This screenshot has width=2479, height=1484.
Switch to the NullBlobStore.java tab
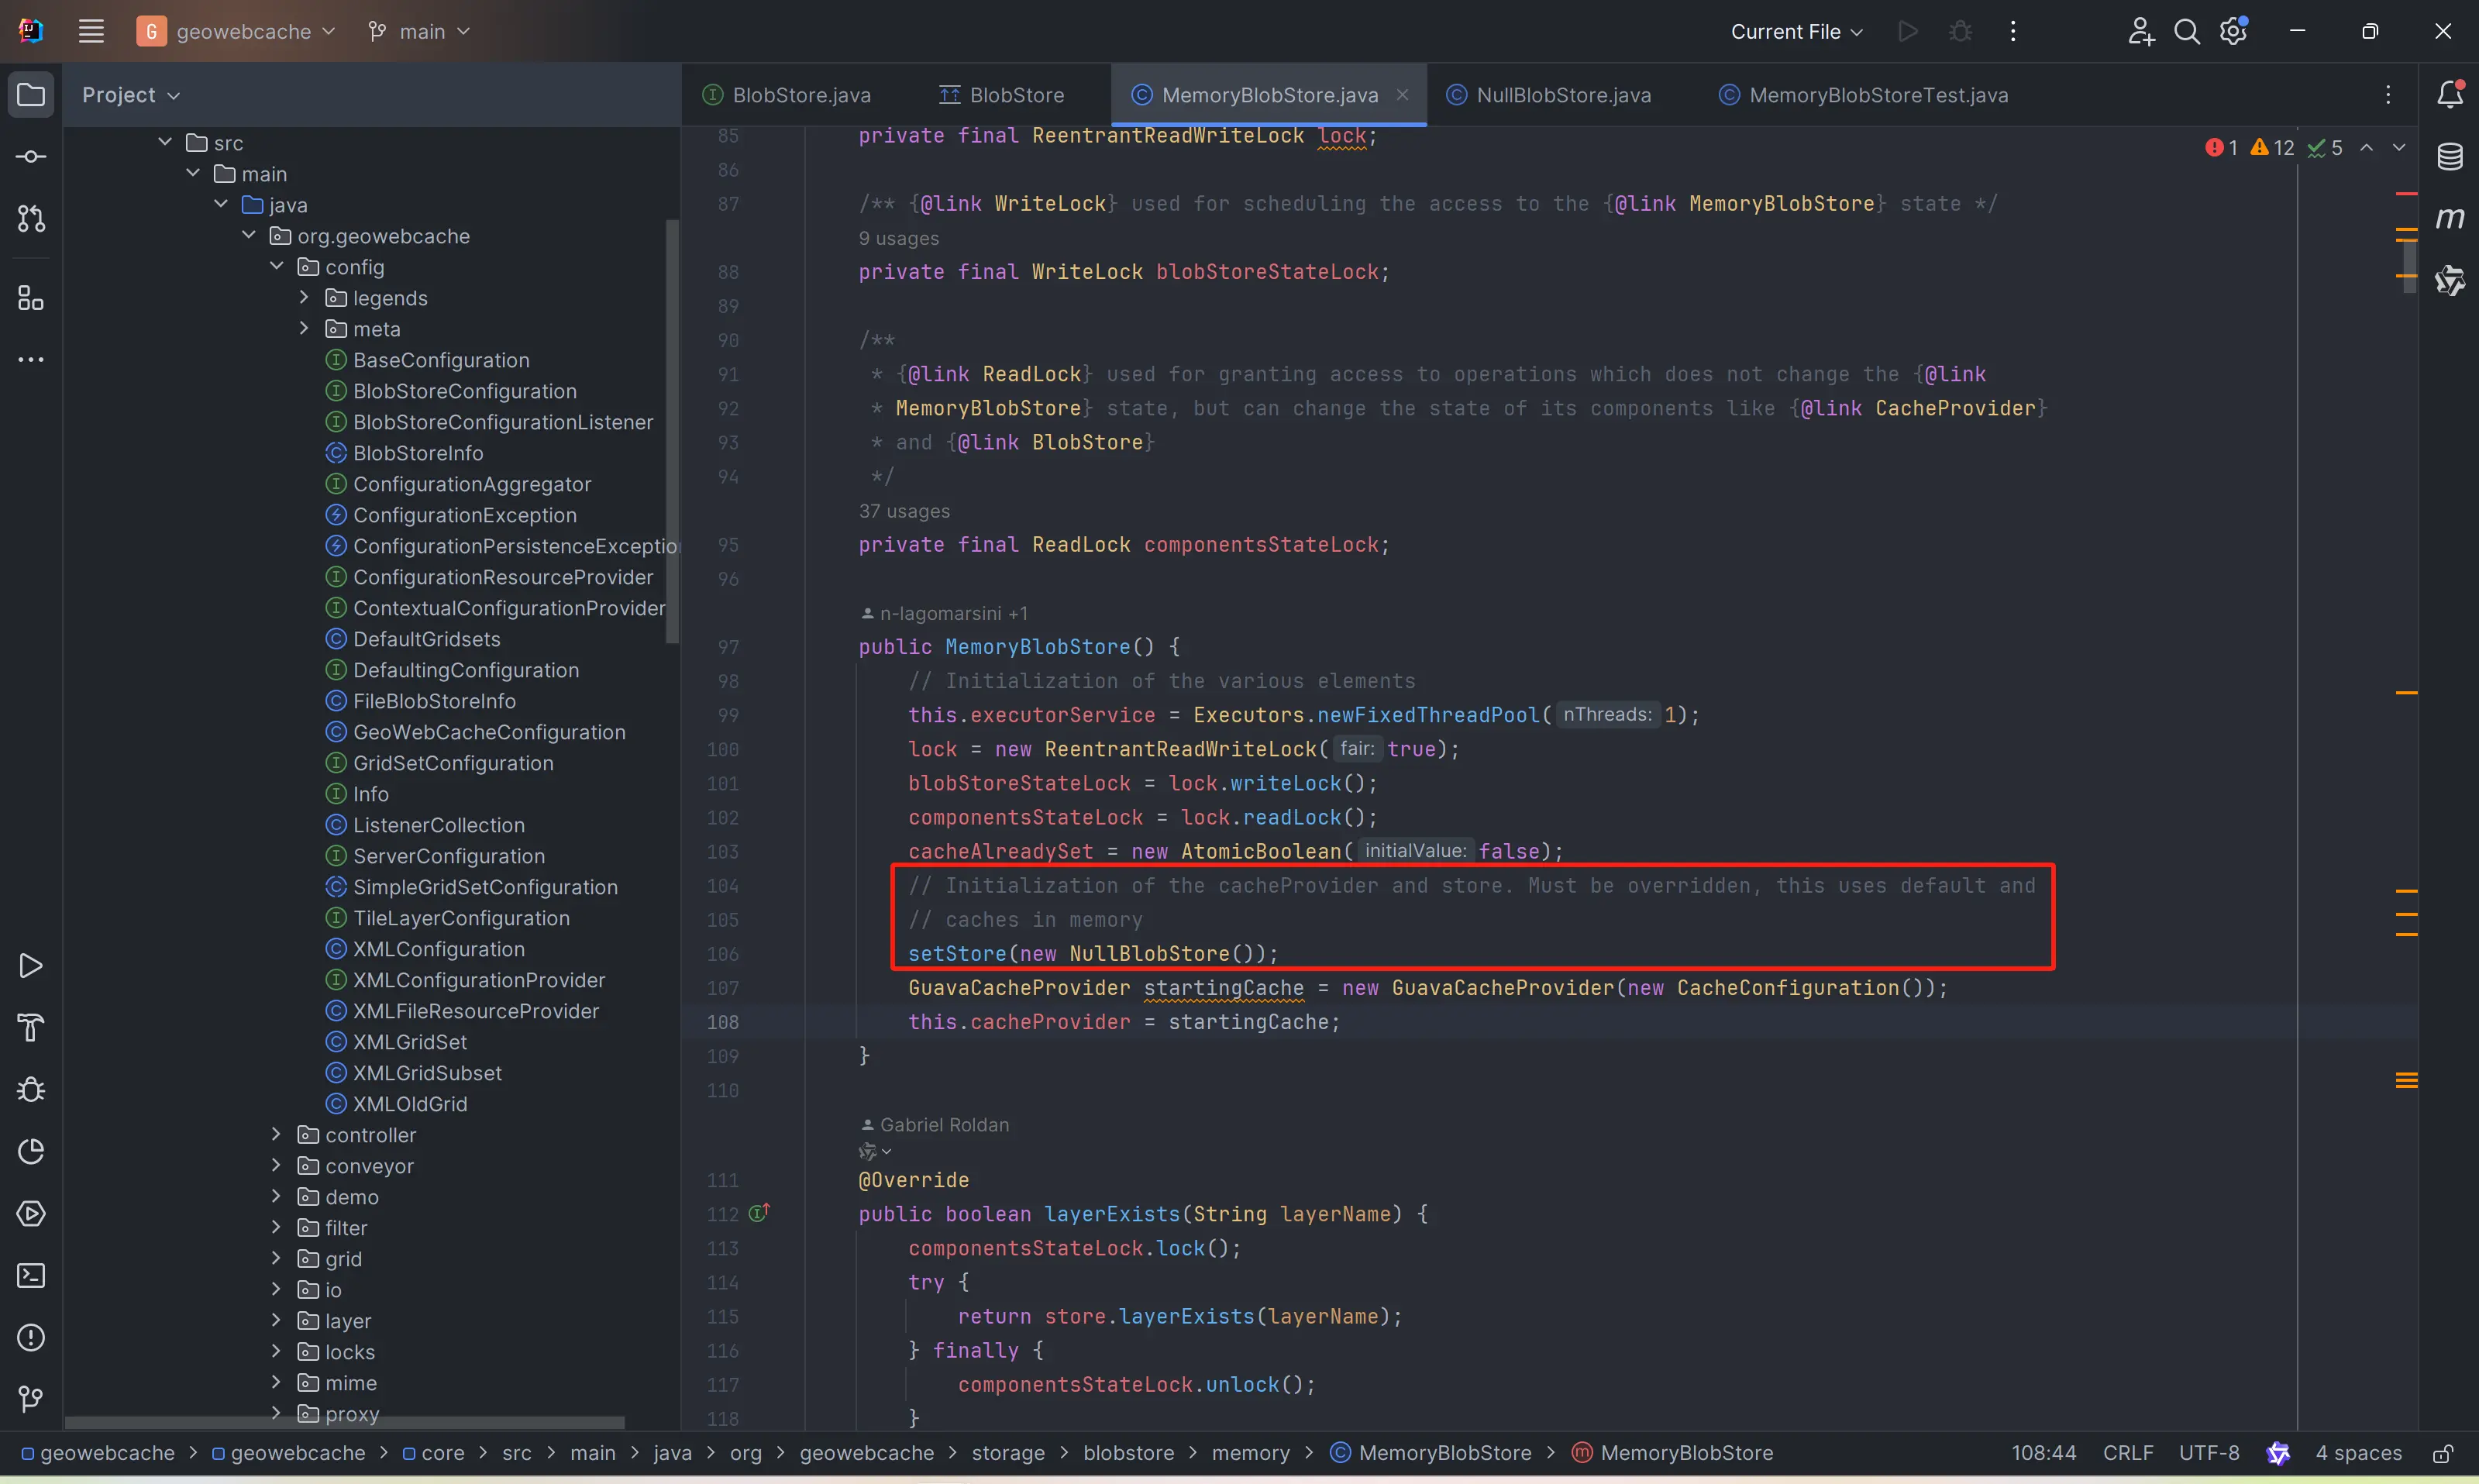pyautogui.click(x=1549, y=95)
